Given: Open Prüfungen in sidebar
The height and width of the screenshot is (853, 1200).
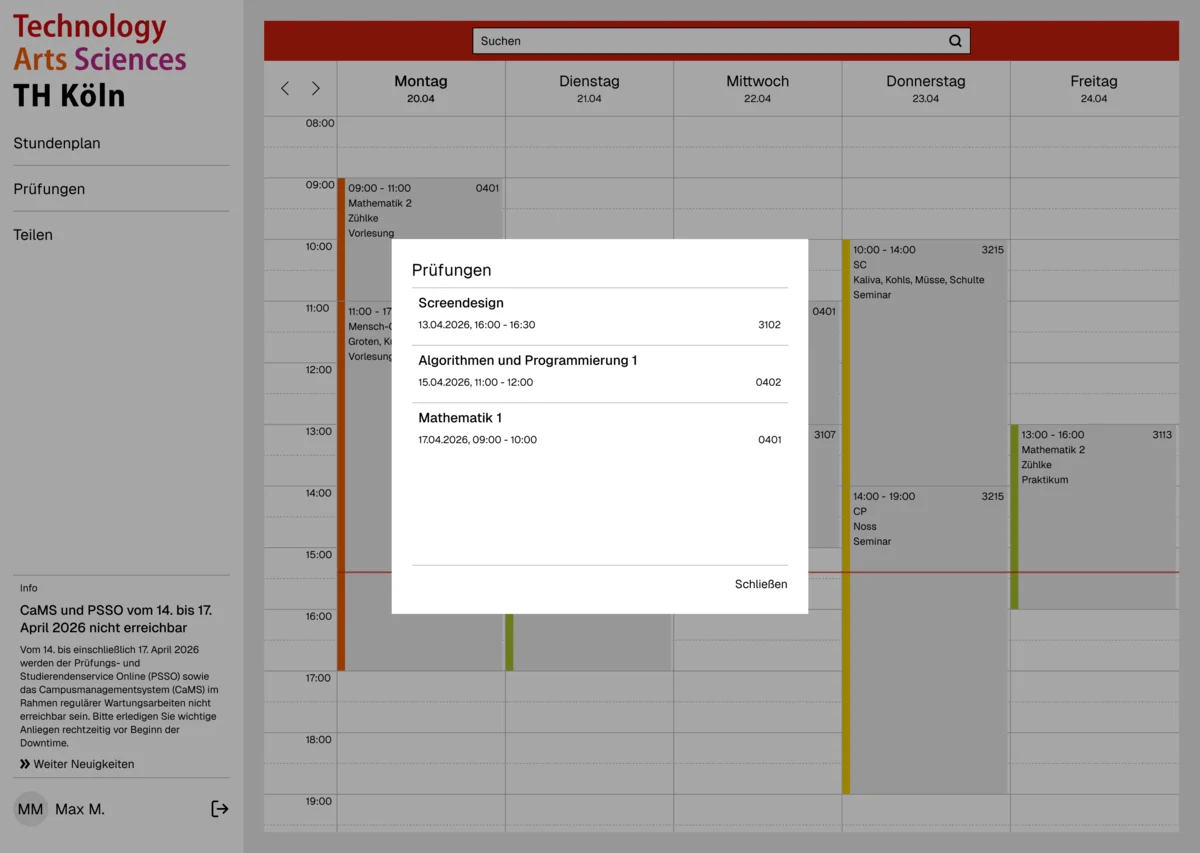Looking at the screenshot, I should (x=49, y=189).
